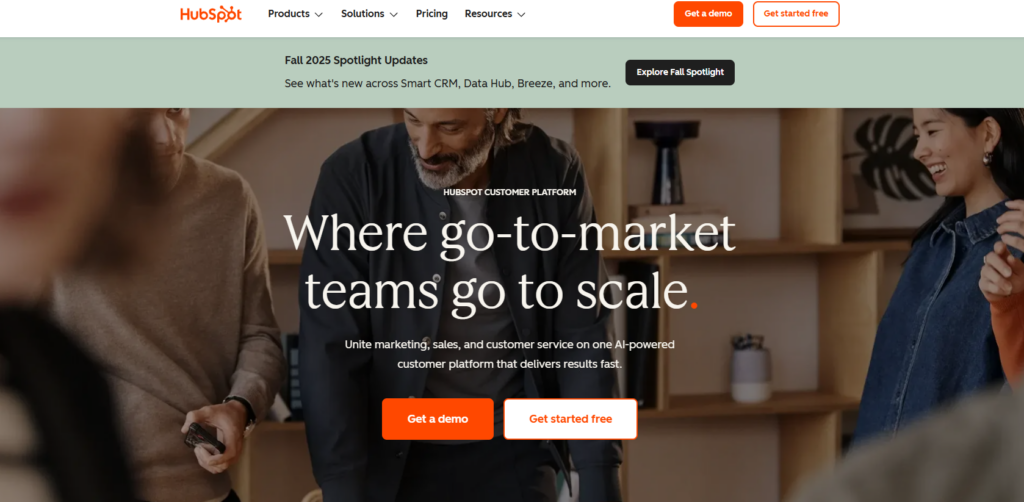The height and width of the screenshot is (502, 1024).
Task: Open the Resources menu label
Action: [x=488, y=14]
